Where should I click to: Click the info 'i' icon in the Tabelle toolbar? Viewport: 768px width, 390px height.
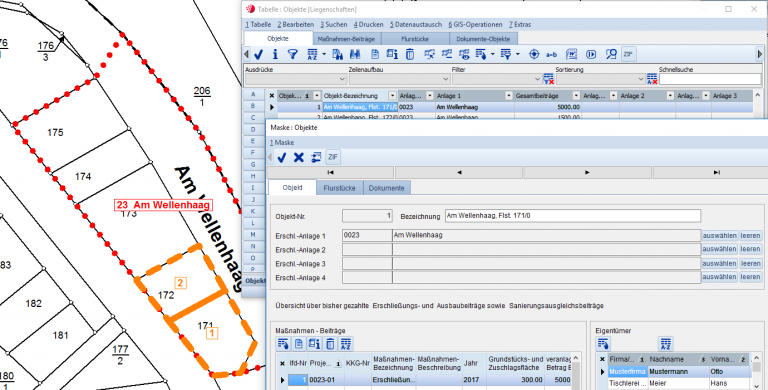275,54
